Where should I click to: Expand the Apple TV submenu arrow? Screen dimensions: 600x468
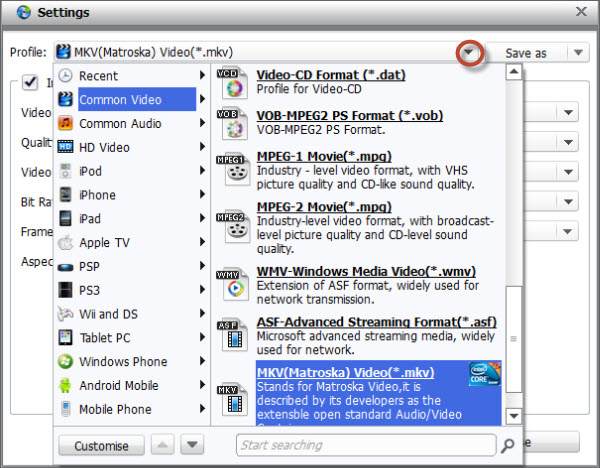(x=202, y=242)
